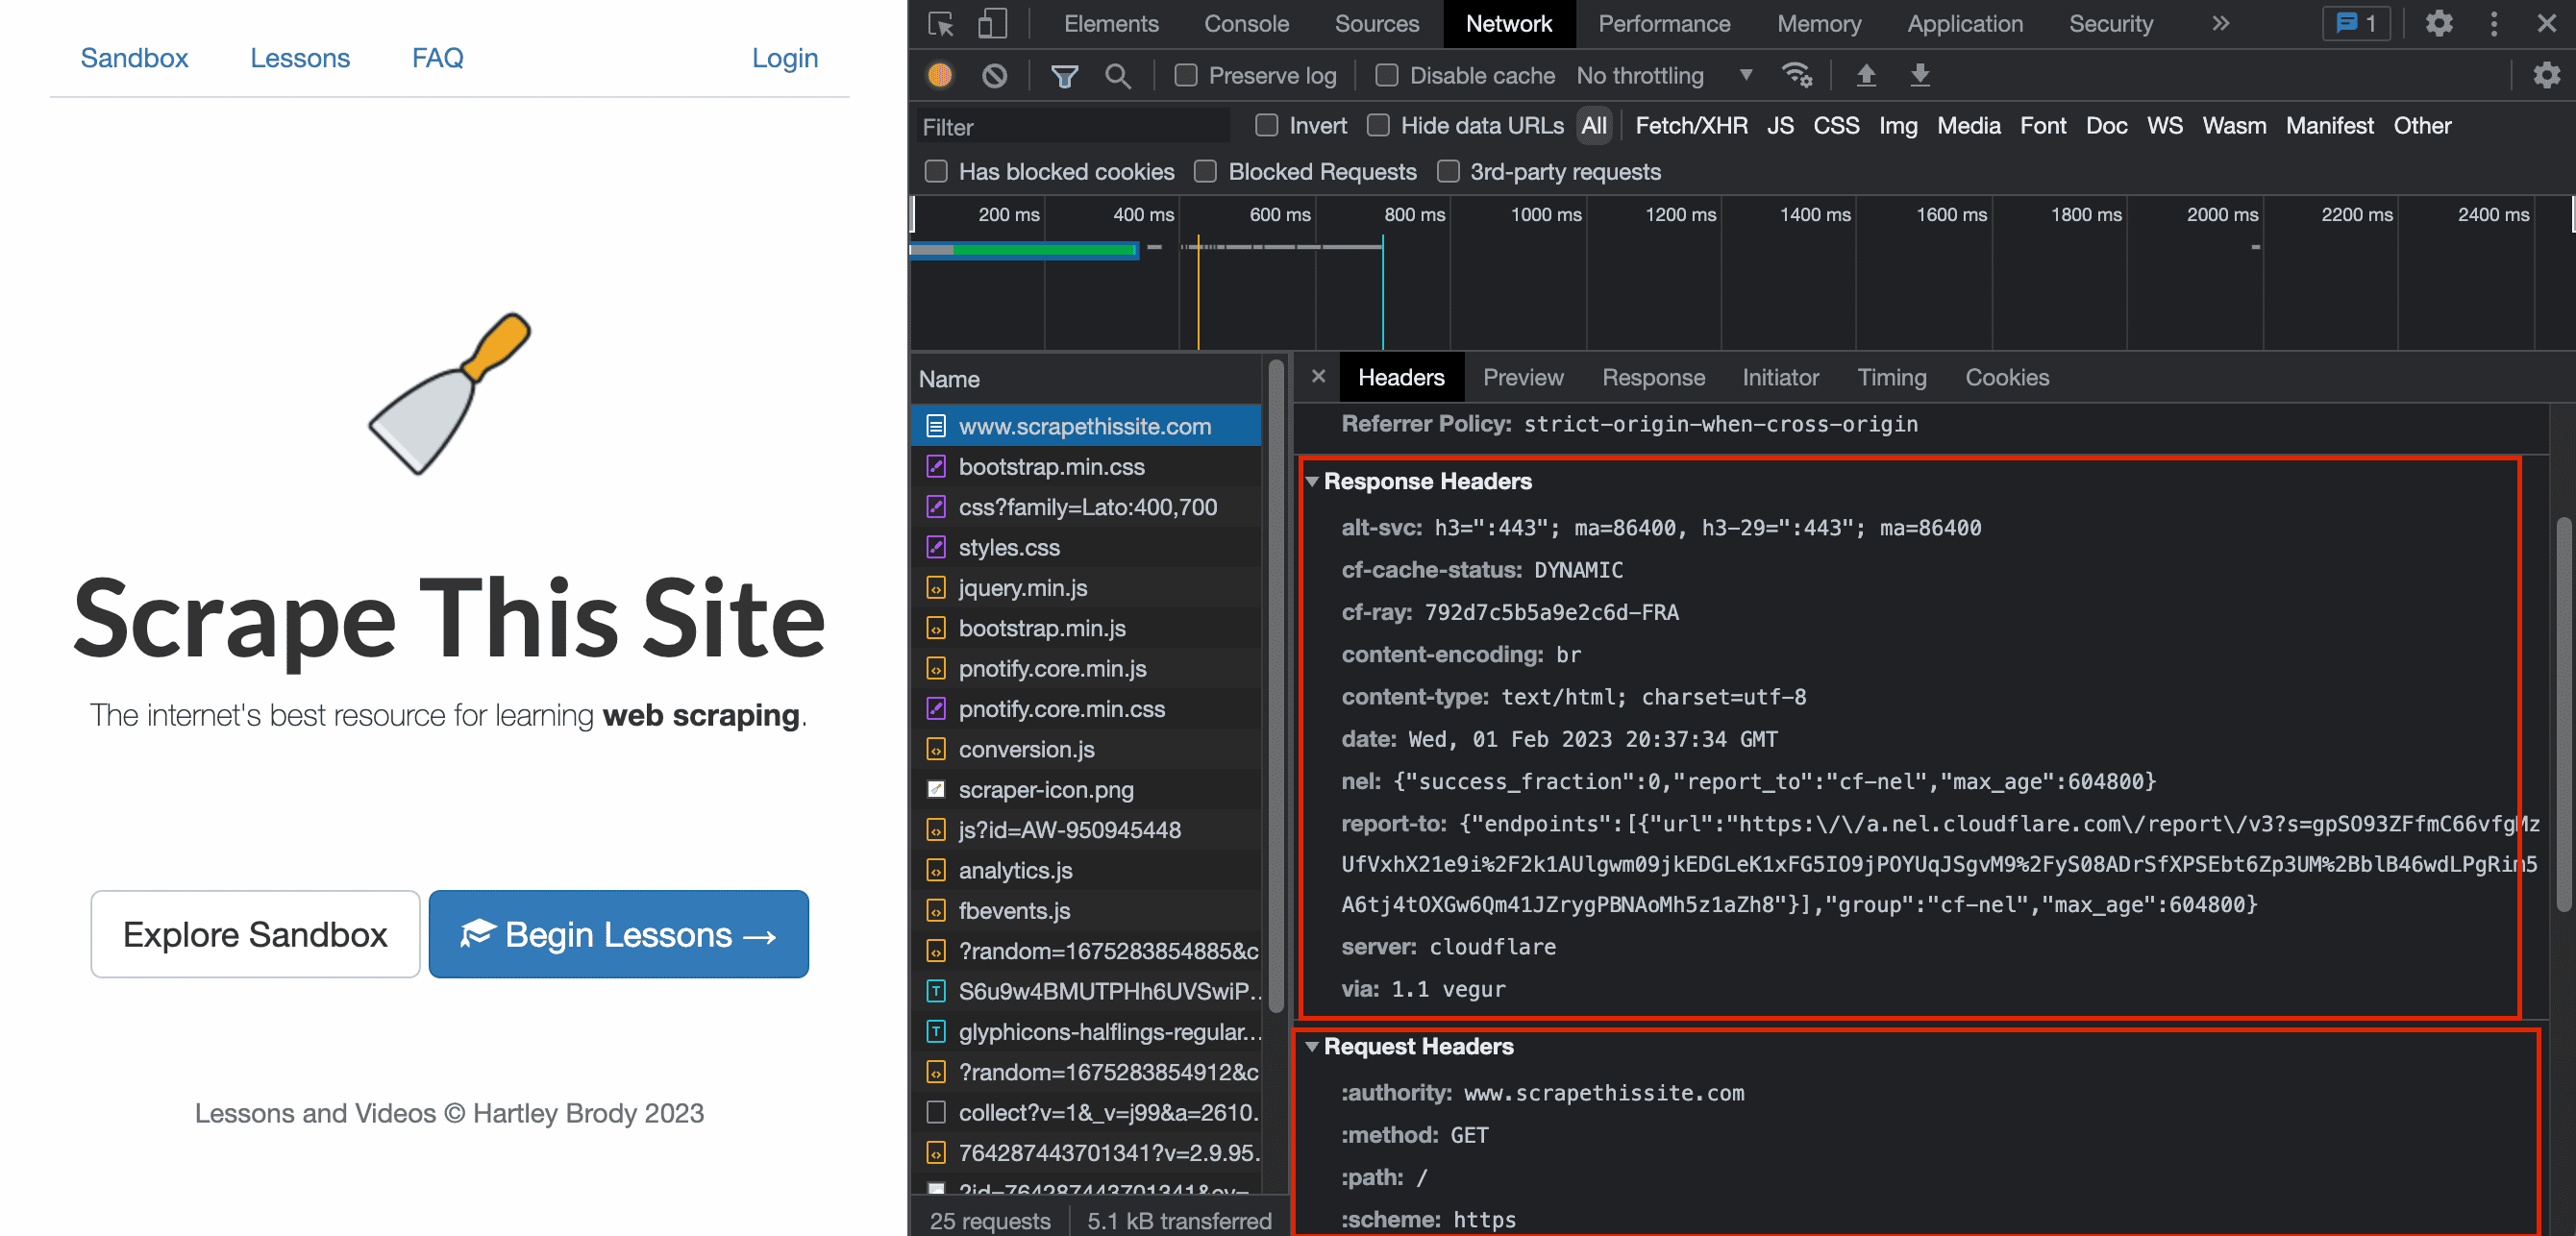The height and width of the screenshot is (1236, 2576).
Task: Collapse the Response Headers section
Action: coord(1311,481)
